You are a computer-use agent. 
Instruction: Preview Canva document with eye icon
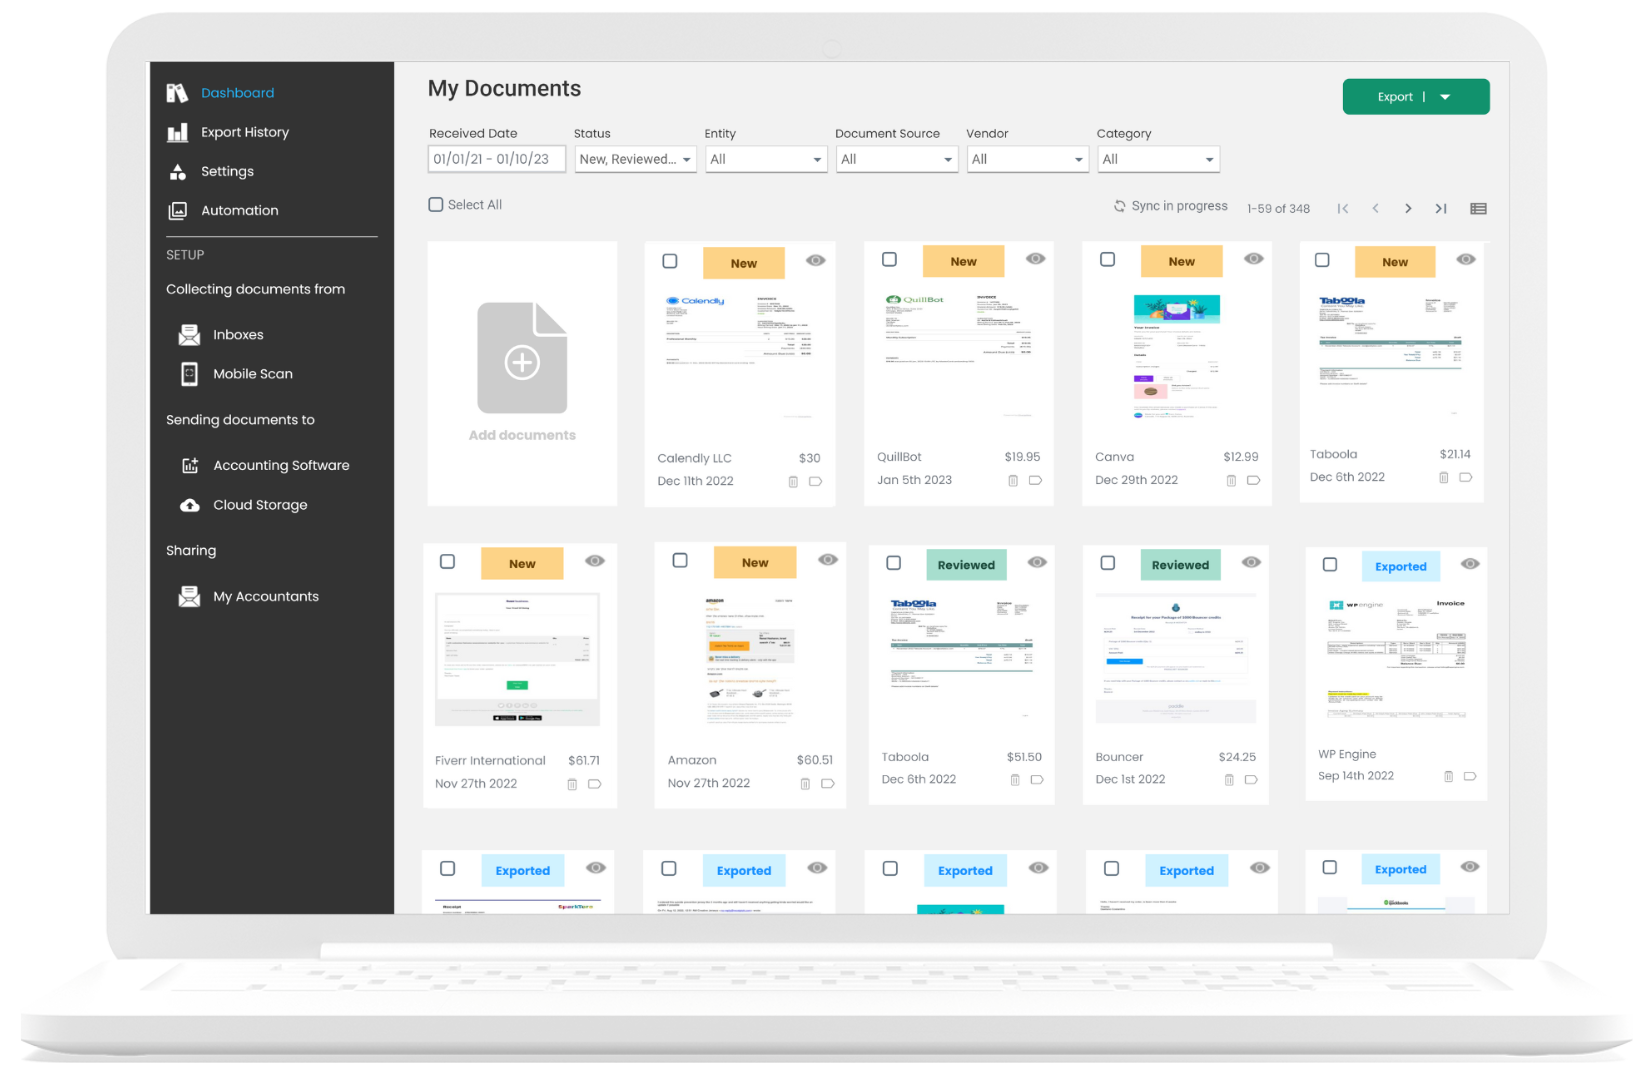coord(1254,259)
